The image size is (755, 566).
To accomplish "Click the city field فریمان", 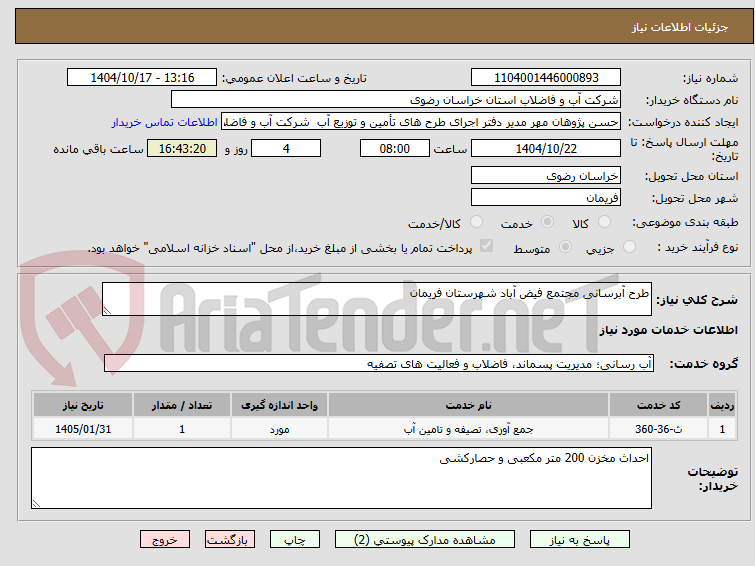I will coord(546,197).
